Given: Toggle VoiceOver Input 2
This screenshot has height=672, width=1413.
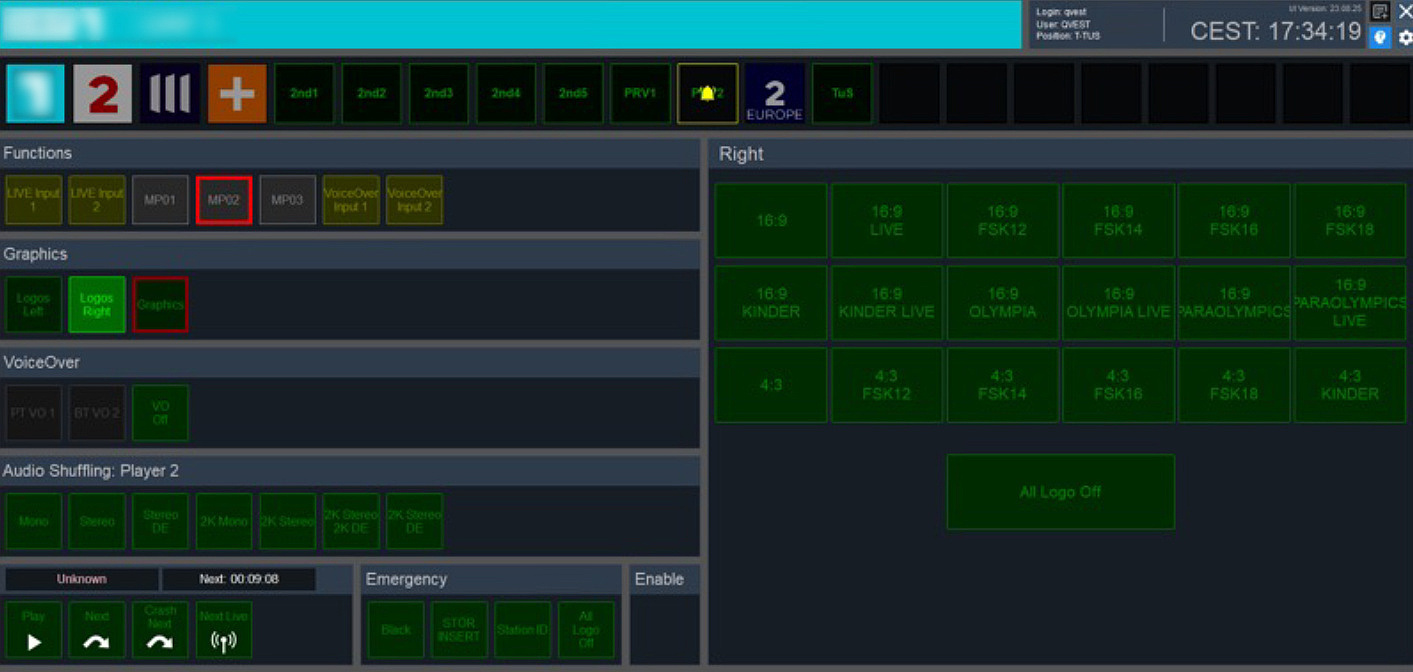Looking at the screenshot, I should pyautogui.click(x=414, y=200).
